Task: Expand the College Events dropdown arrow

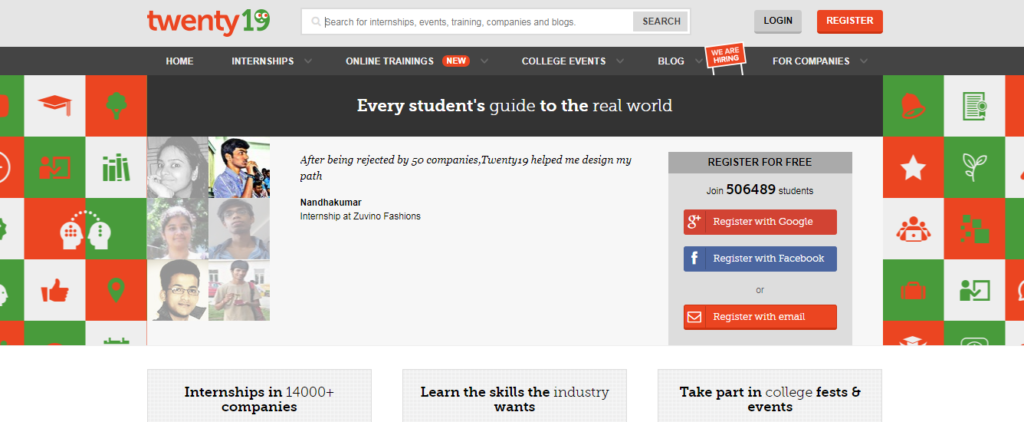Action: [619, 61]
